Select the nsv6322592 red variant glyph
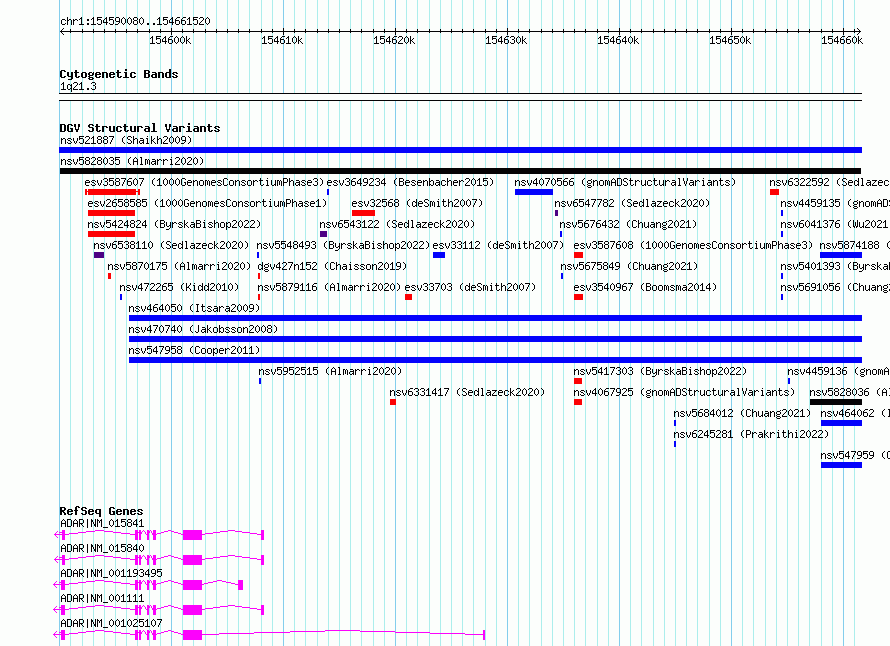Screen dimensions: 890x646 [774, 192]
